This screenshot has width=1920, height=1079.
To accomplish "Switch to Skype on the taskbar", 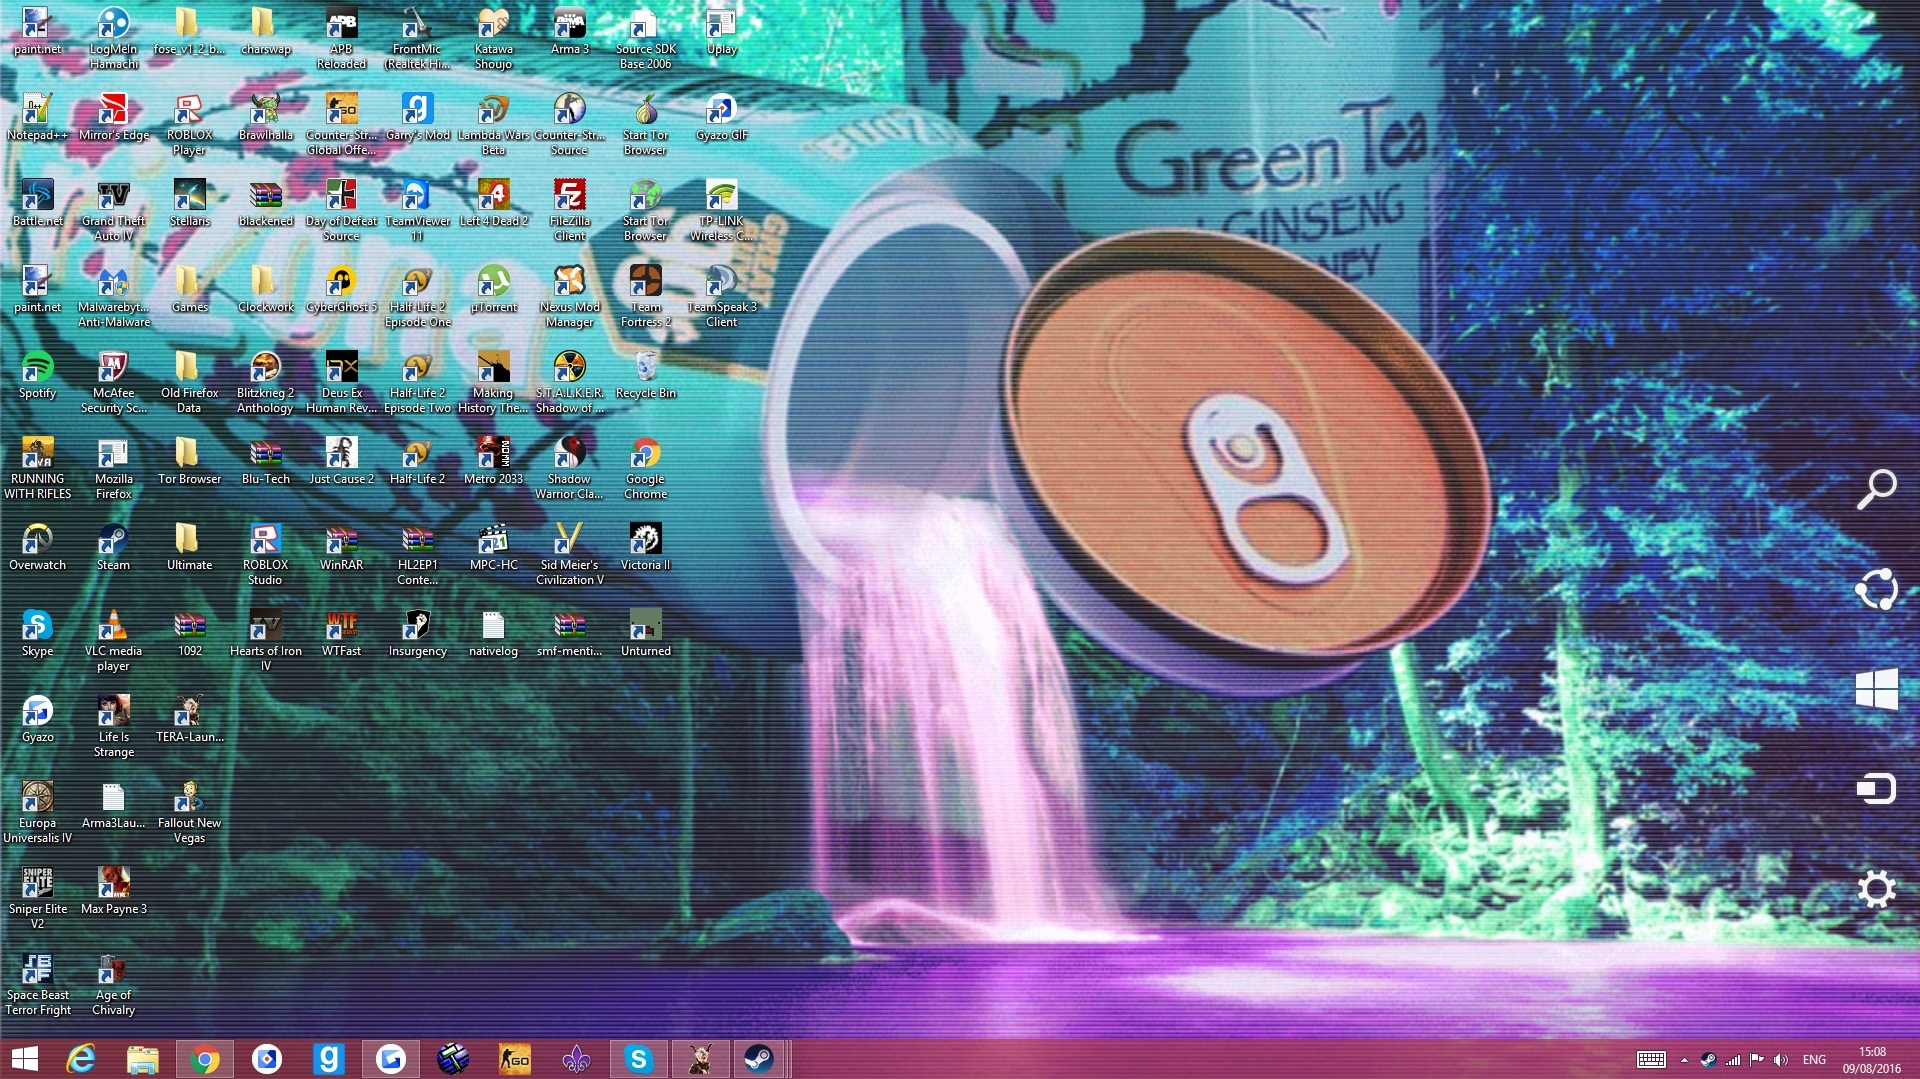I will click(x=639, y=1059).
